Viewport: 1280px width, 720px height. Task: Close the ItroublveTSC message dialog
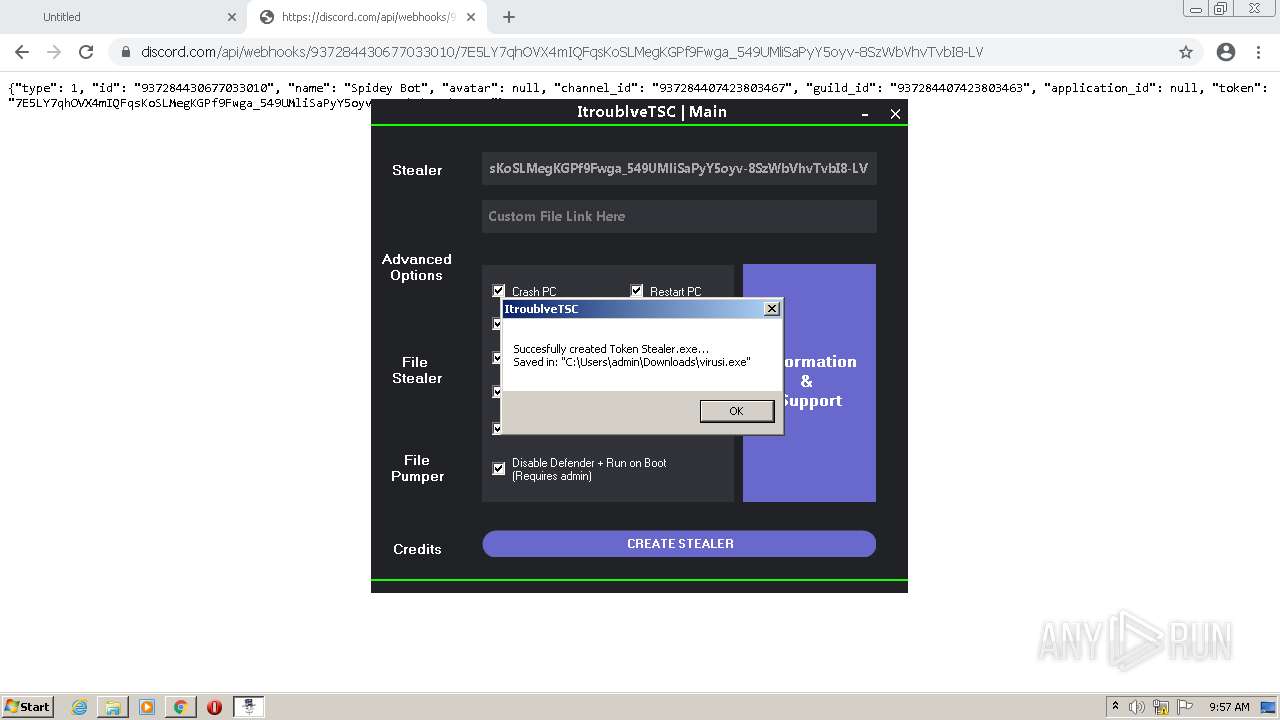(771, 309)
